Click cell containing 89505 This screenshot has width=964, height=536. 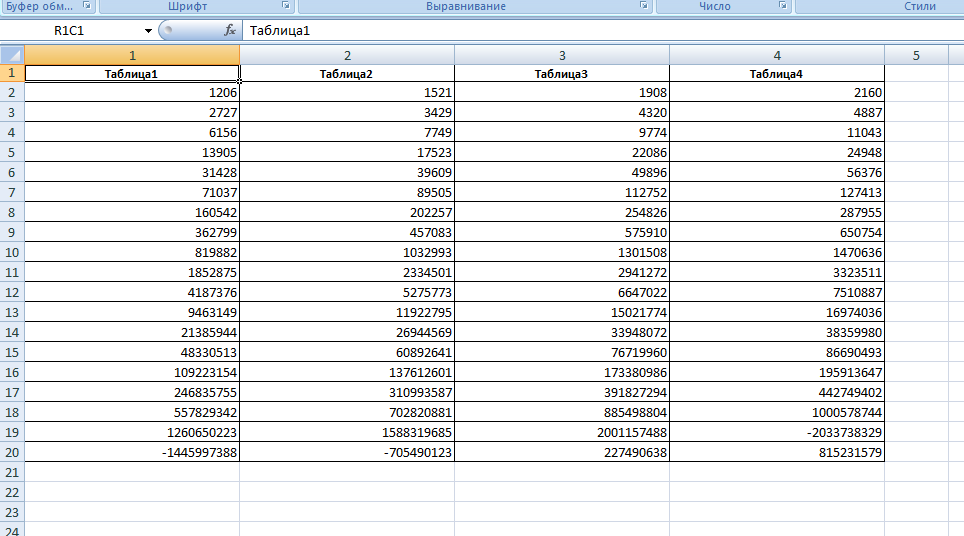point(347,193)
